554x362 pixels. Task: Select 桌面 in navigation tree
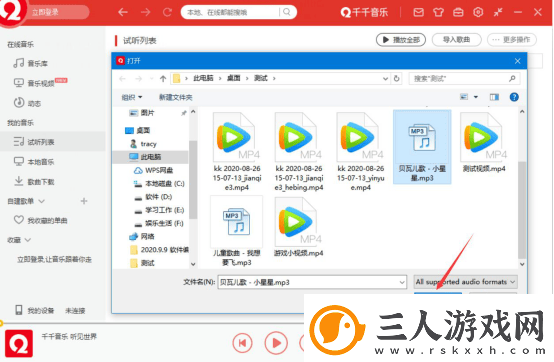[143, 131]
